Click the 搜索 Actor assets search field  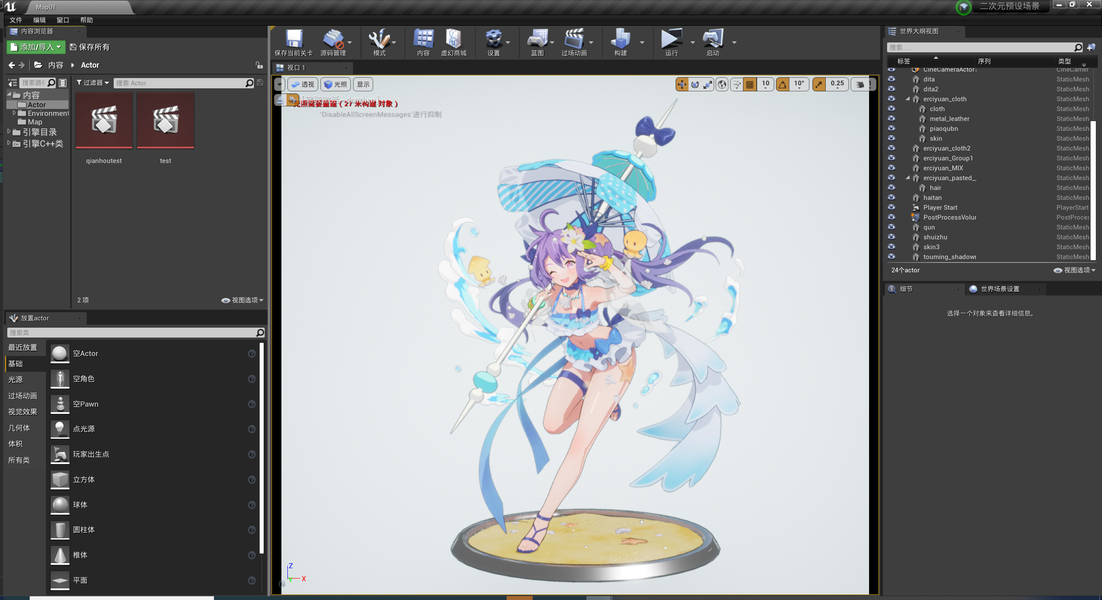[x=183, y=83]
